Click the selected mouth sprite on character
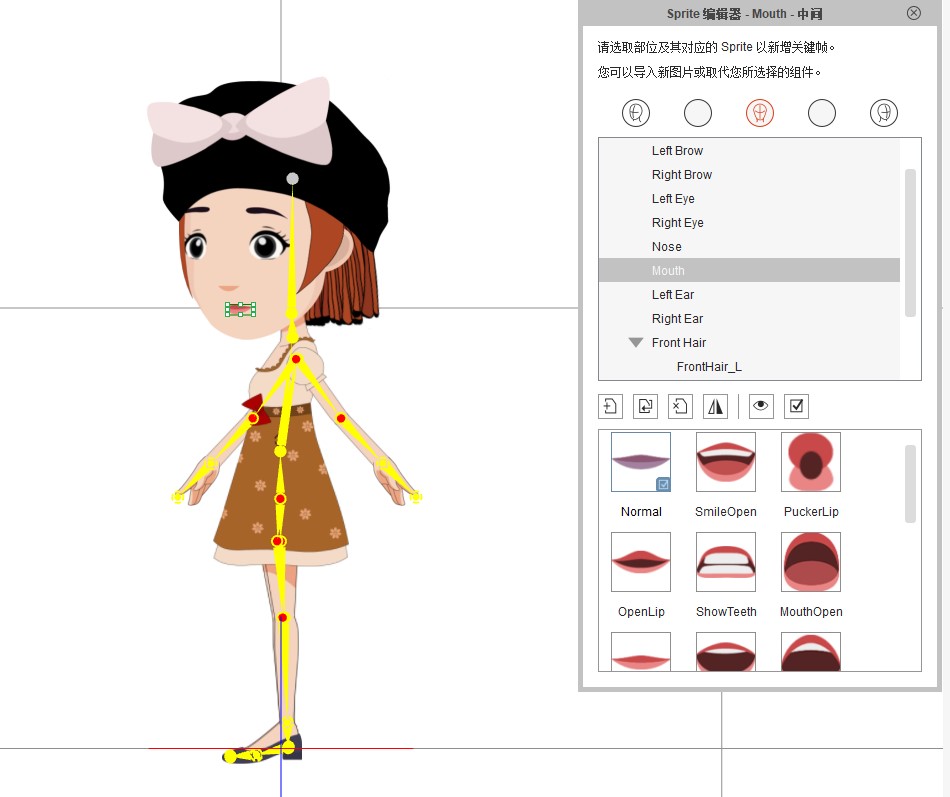Image resolution: width=950 pixels, height=797 pixels. tap(241, 310)
